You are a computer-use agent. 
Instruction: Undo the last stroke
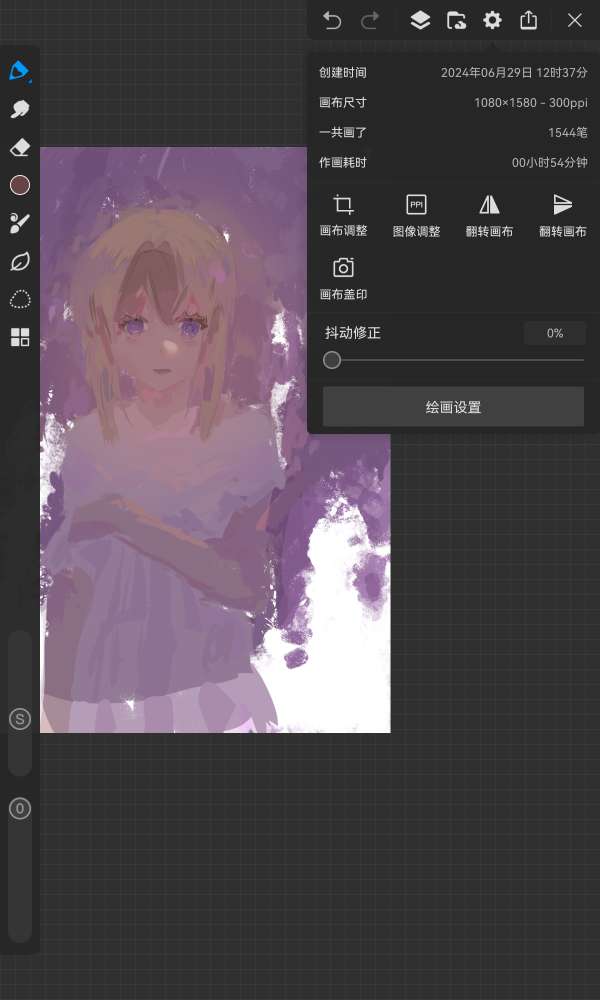pos(333,20)
